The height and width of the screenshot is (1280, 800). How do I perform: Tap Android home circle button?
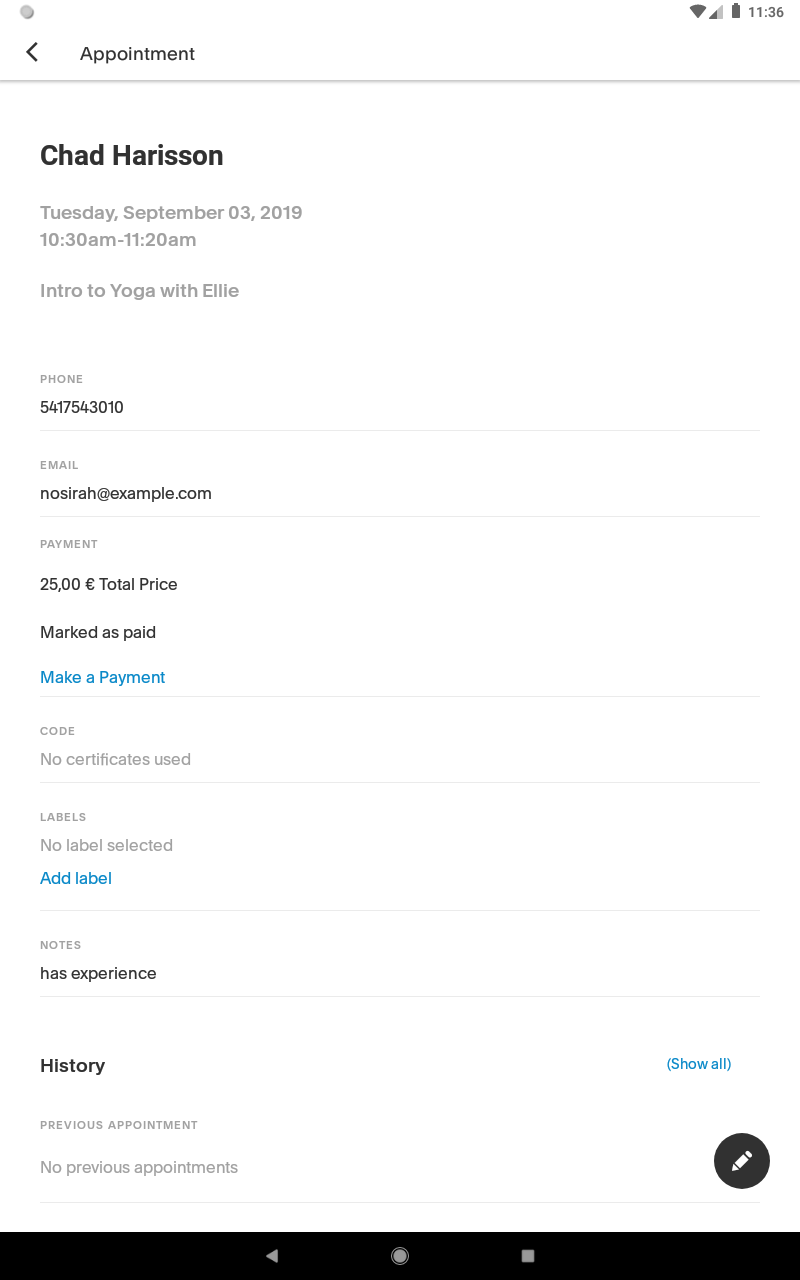[x=400, y=1256]
